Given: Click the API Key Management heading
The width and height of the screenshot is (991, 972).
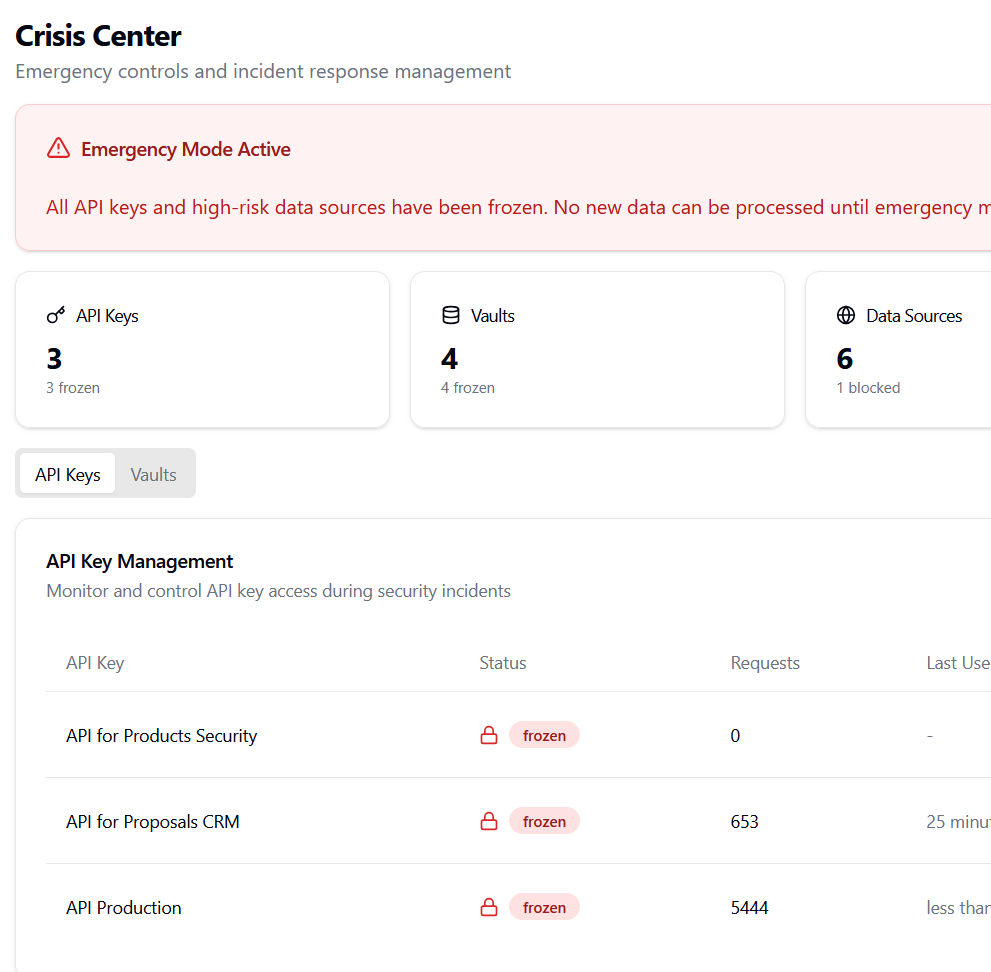Looking at the screenshot, I should pos(140,561).
